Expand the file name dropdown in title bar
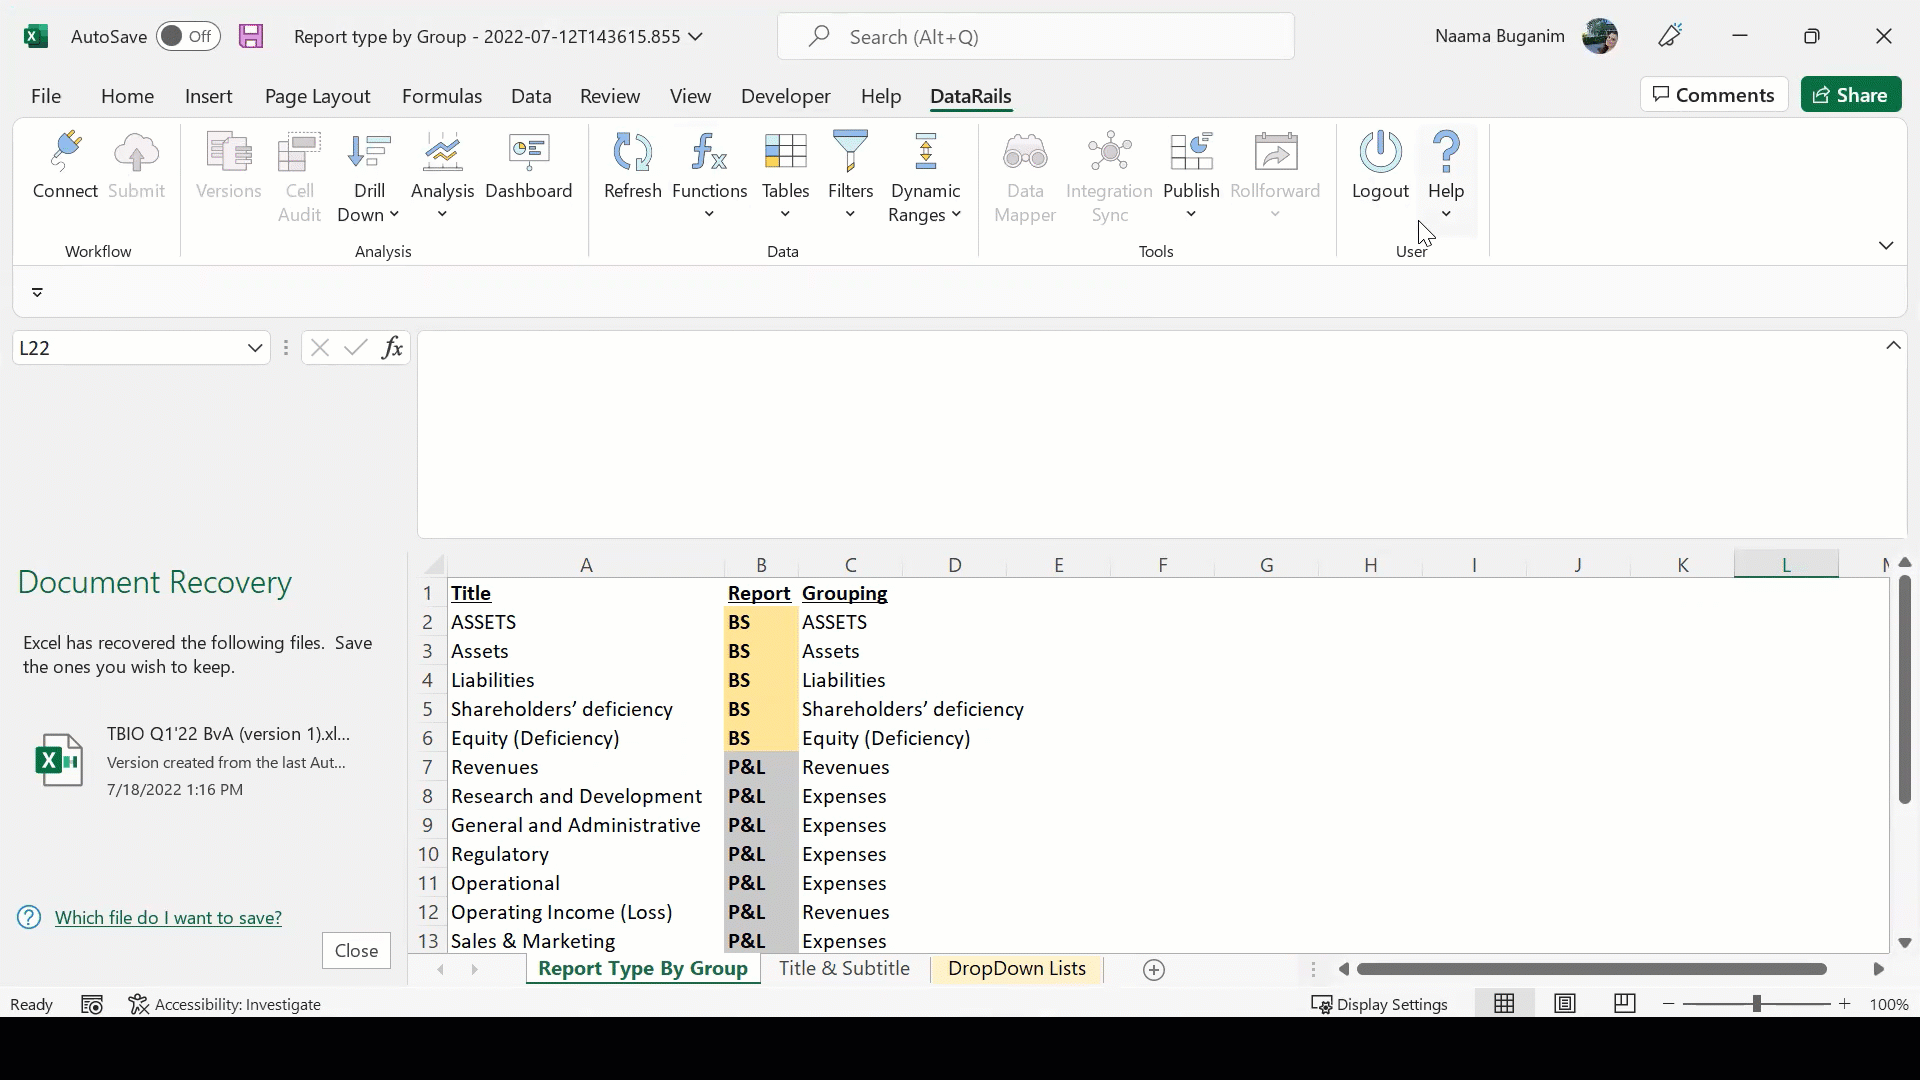 tap(696, 37)
